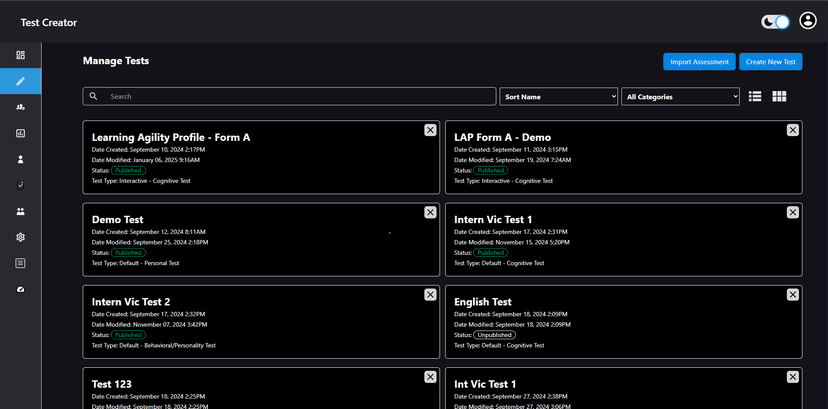Click the search magnifier icon

tap(93, 96)
